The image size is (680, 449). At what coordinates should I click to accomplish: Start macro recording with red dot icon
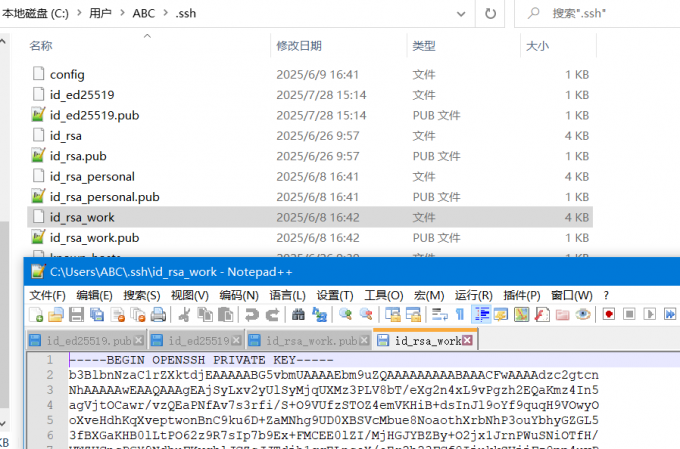tap(609, 314)
